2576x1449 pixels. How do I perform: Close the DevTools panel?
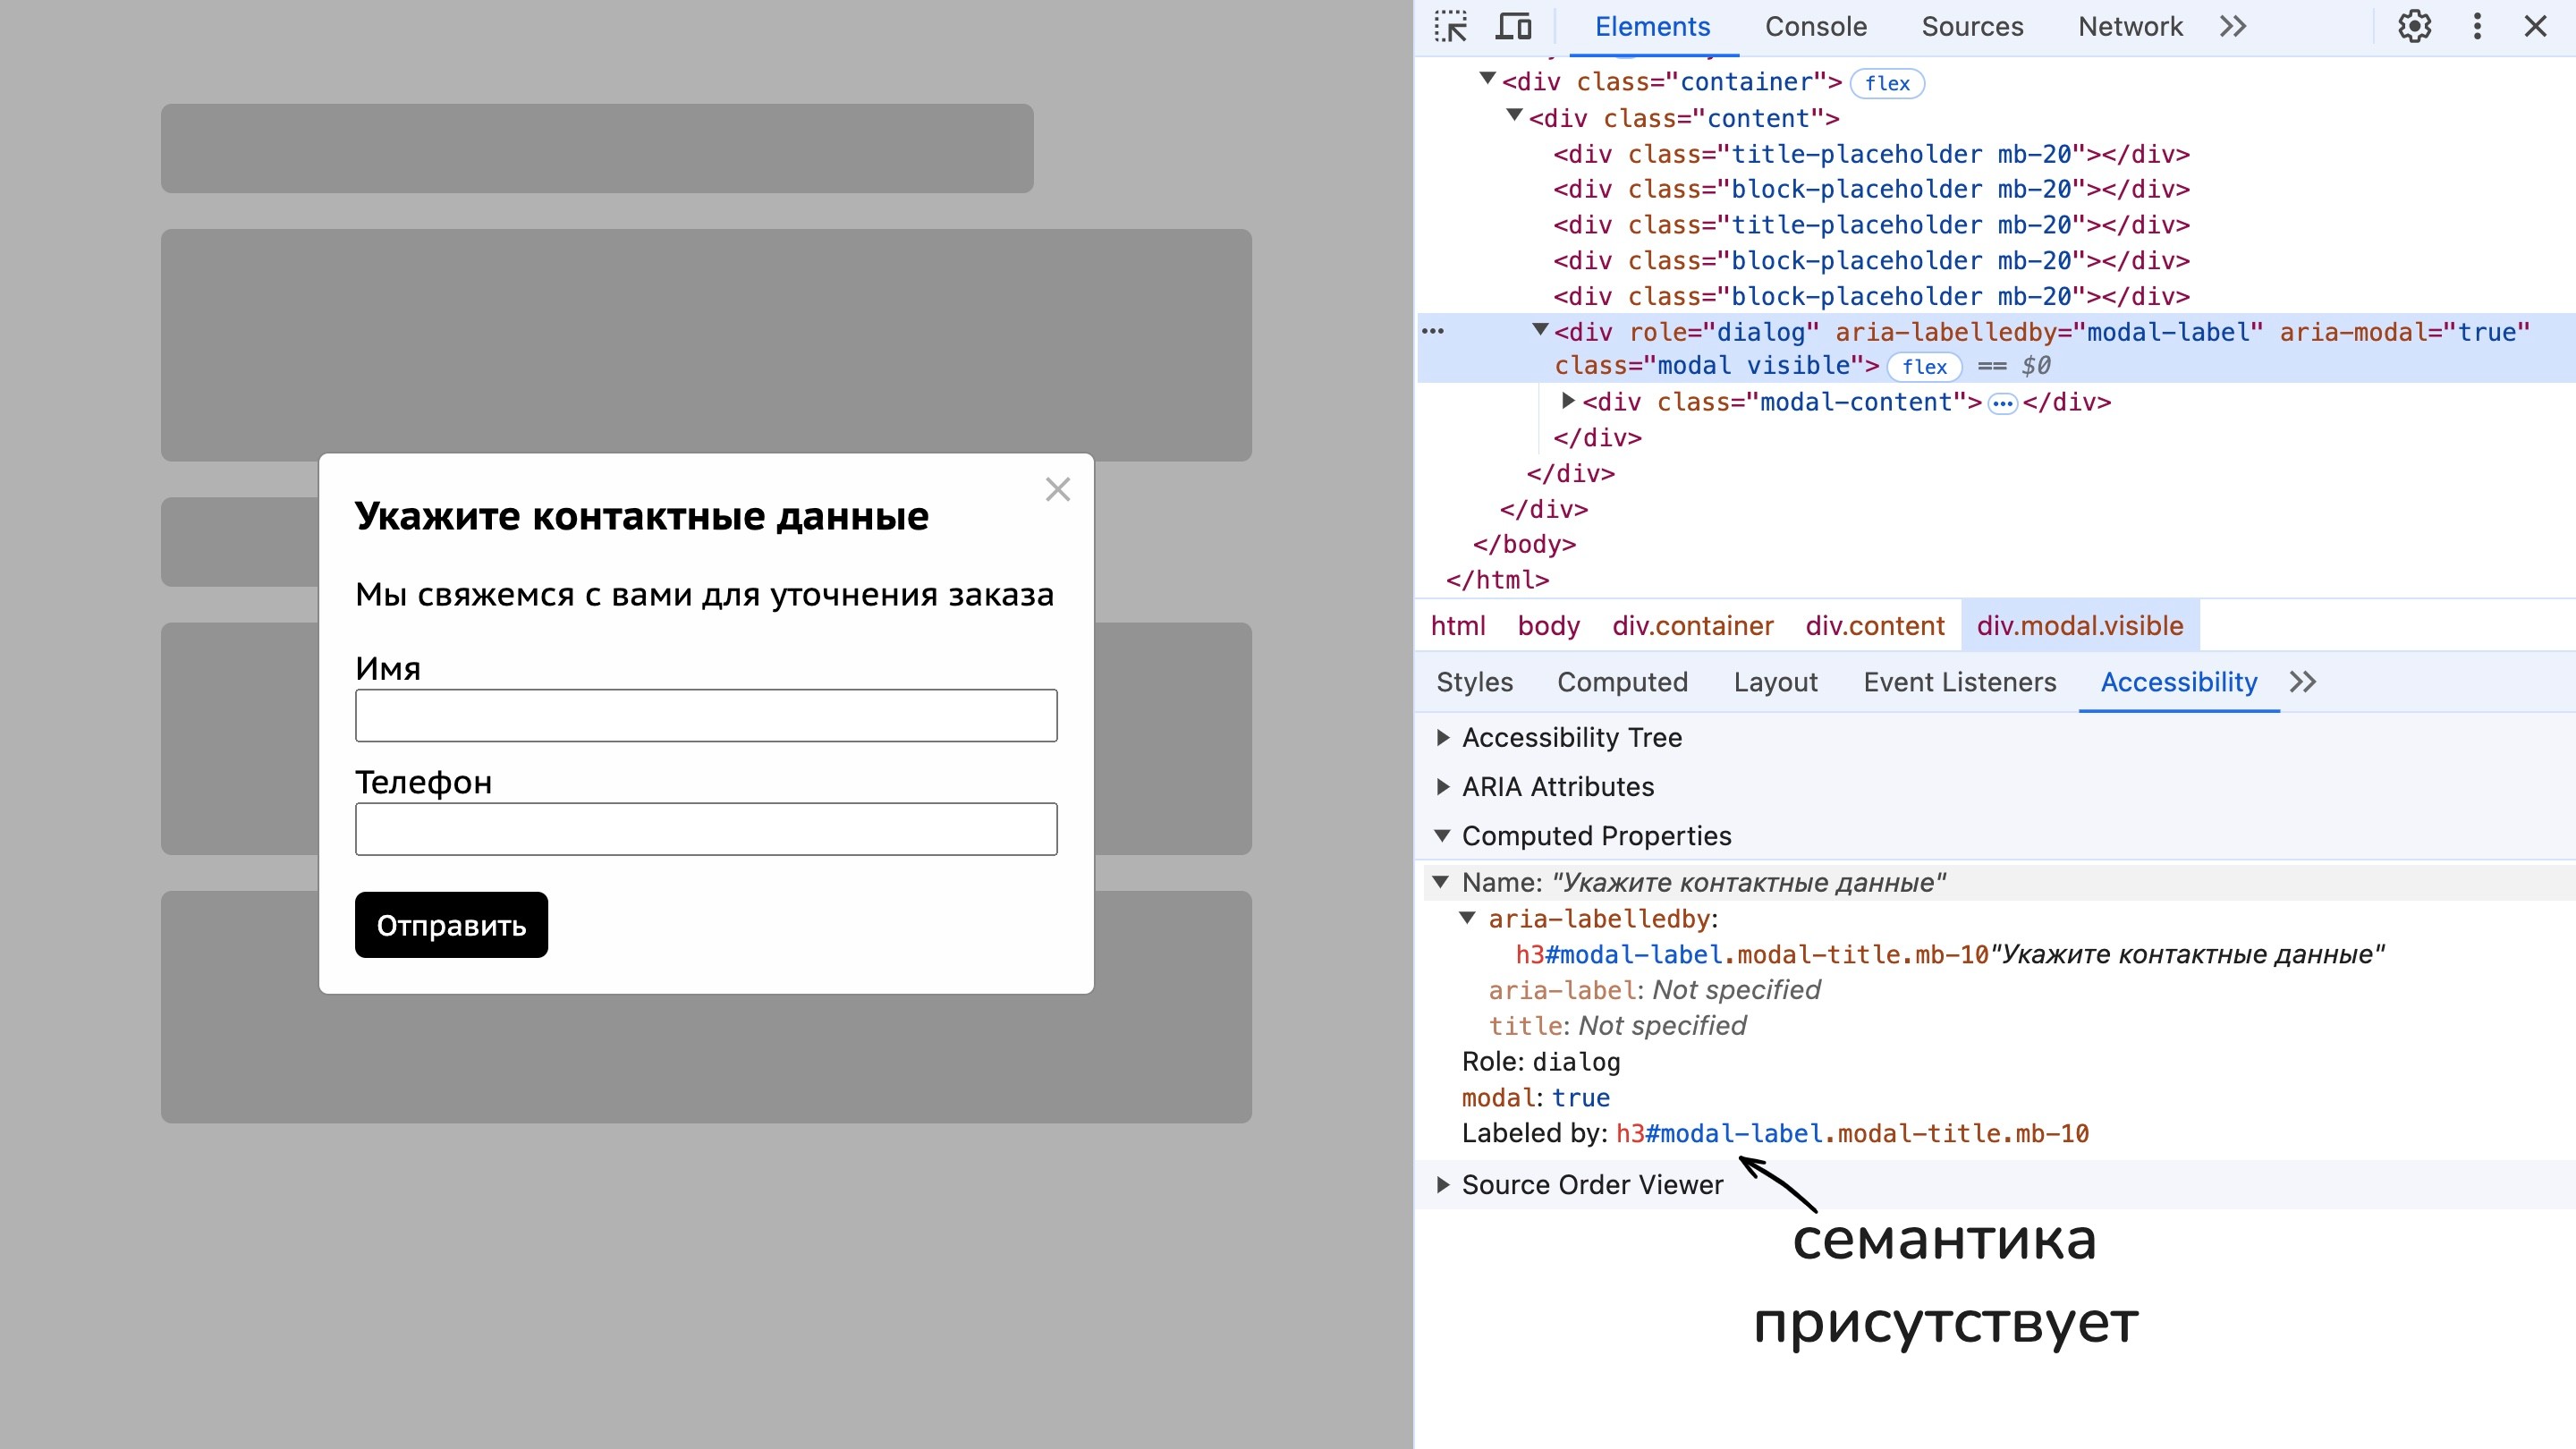point(2535,27)
